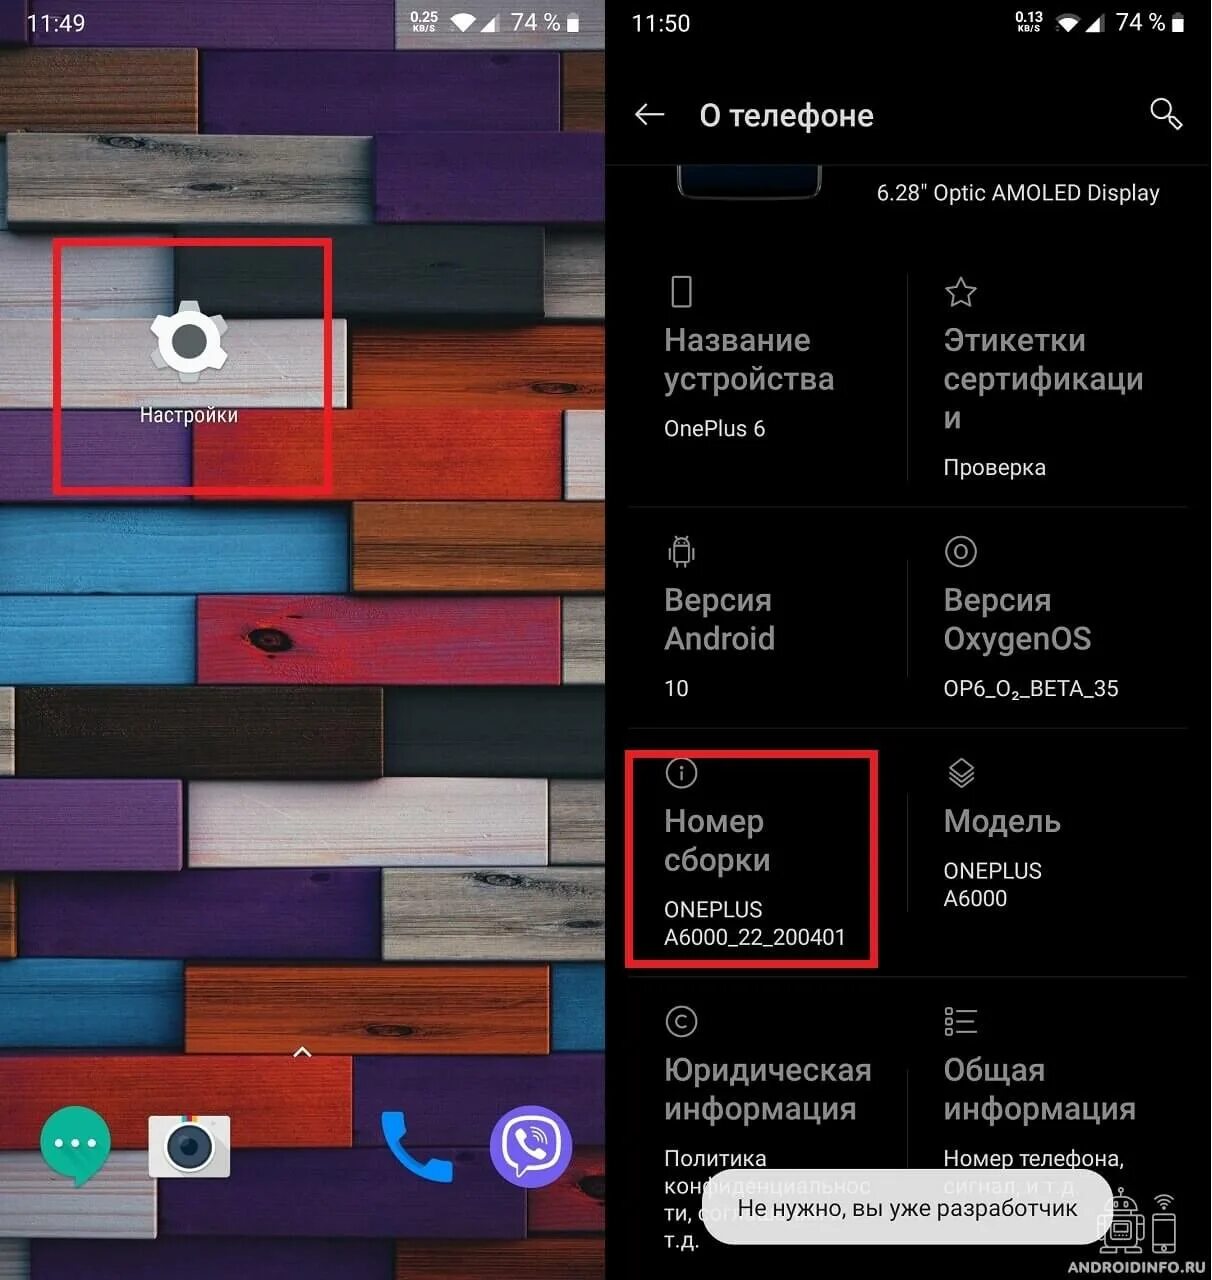Screen dimensions: 1212x1280
Task: Tap the 11:49 clock on home screen
Action: point(56,23)
